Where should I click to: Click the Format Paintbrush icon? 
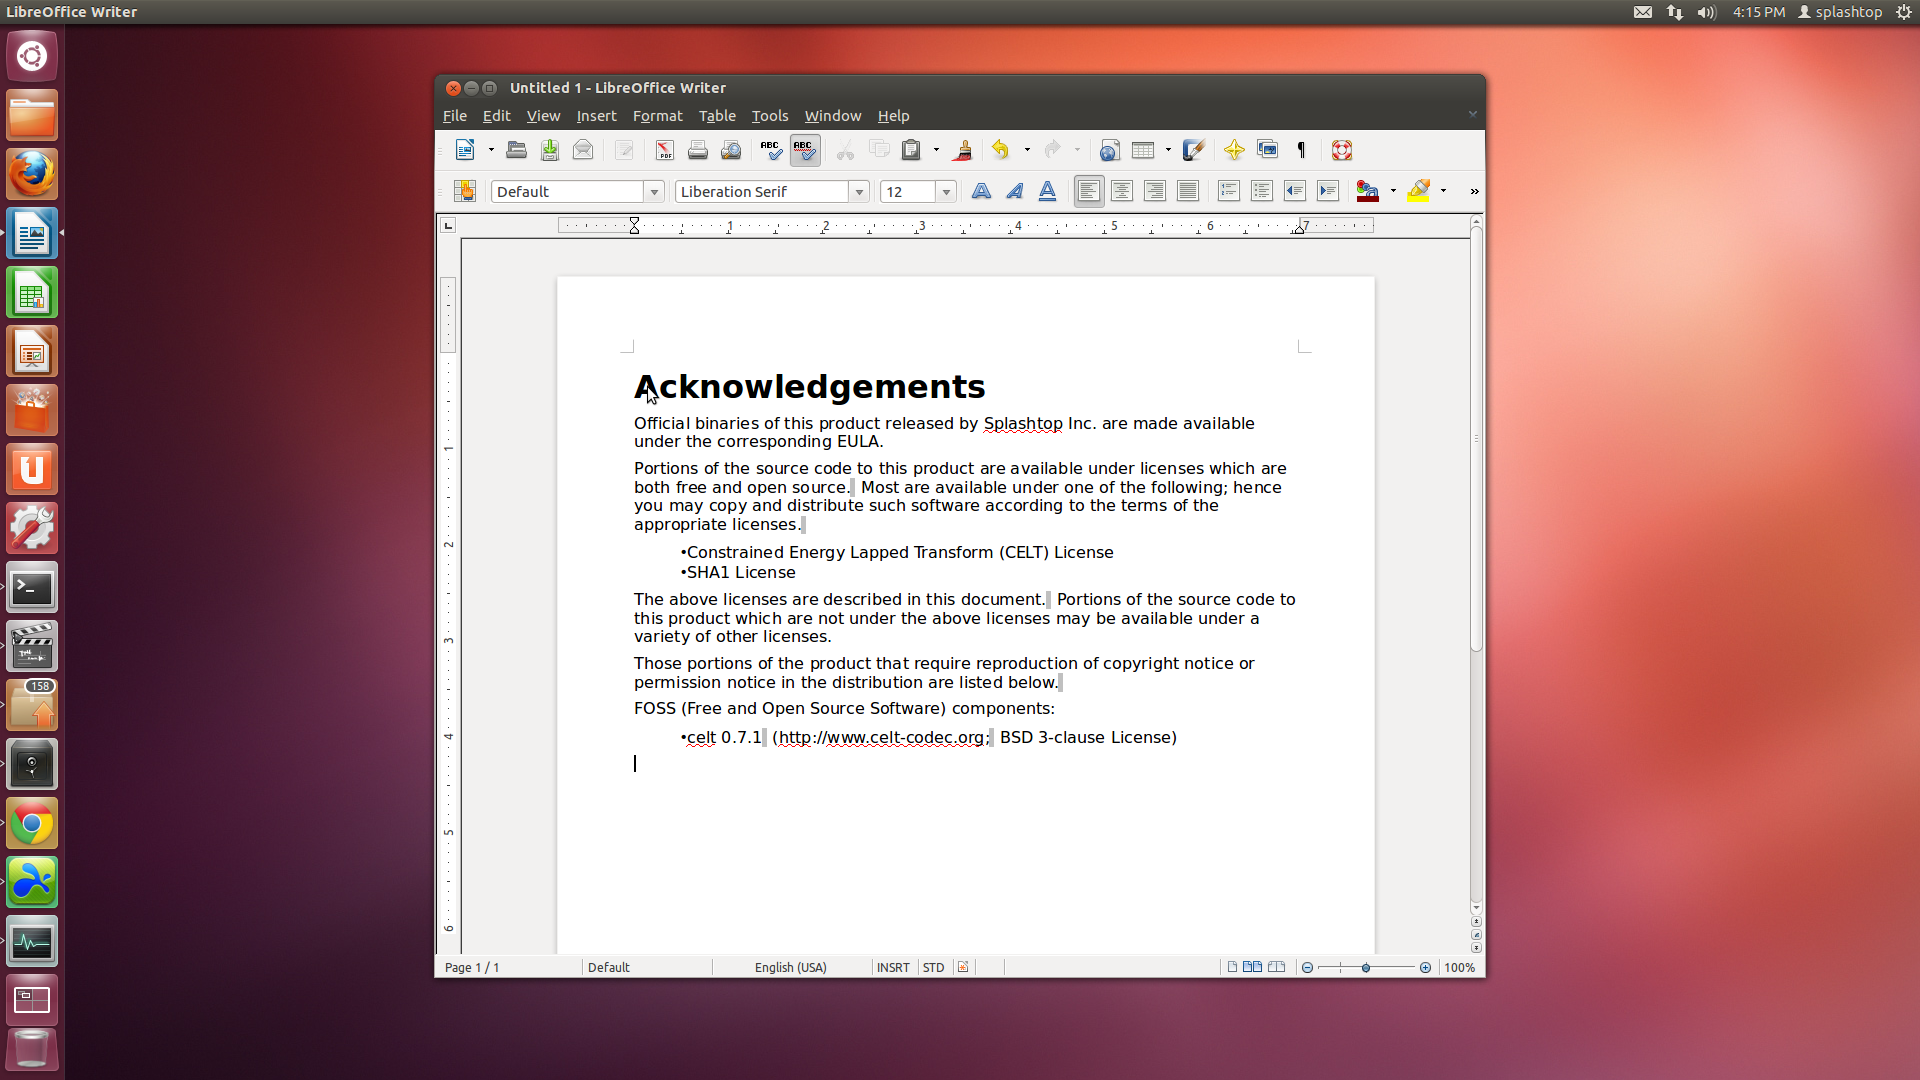(963, 150)
